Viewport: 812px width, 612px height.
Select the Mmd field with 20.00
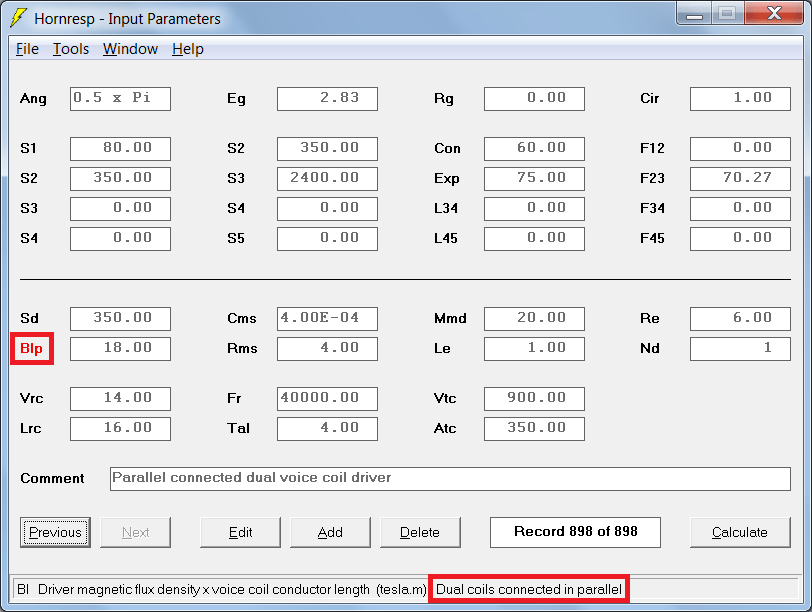[x=534, y=319]
